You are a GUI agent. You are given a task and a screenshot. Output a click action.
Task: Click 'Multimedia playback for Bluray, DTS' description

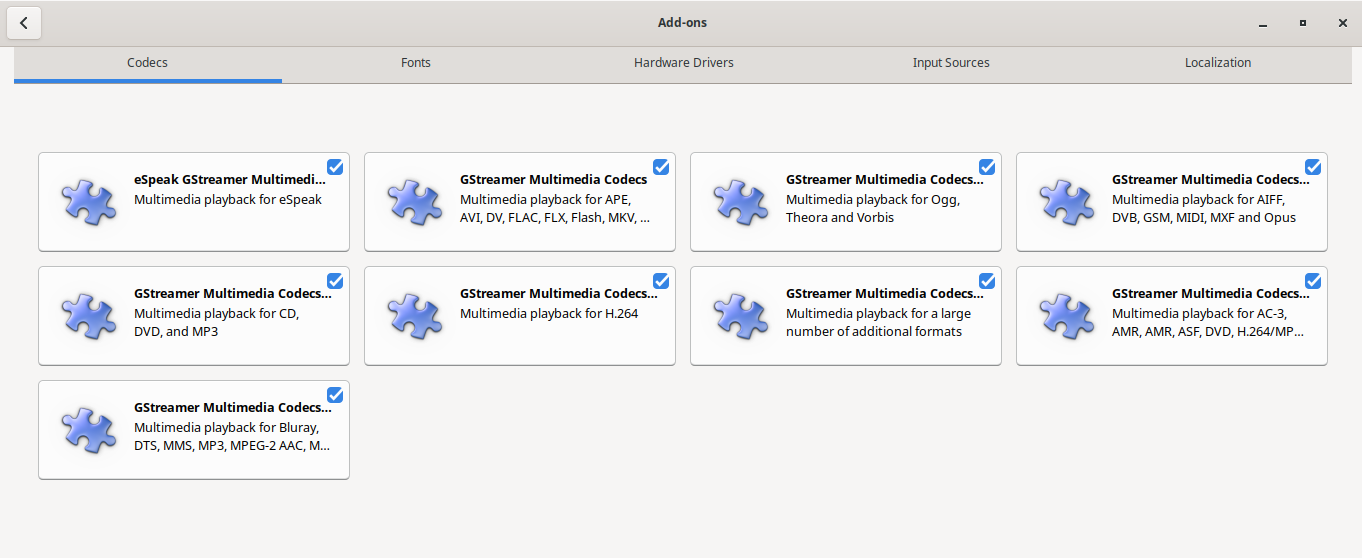click(x=232, y=436)
